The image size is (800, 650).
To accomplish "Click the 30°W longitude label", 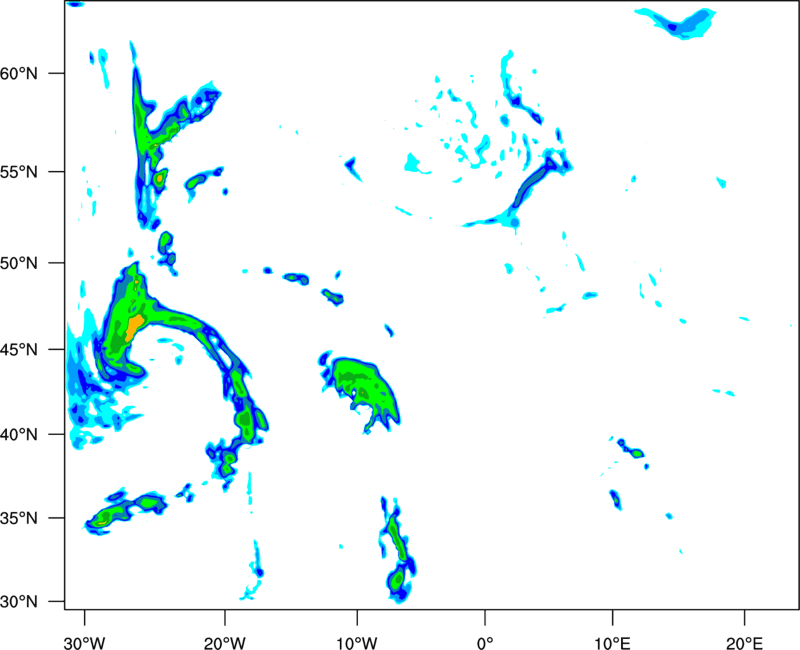I will pos(84,643).
